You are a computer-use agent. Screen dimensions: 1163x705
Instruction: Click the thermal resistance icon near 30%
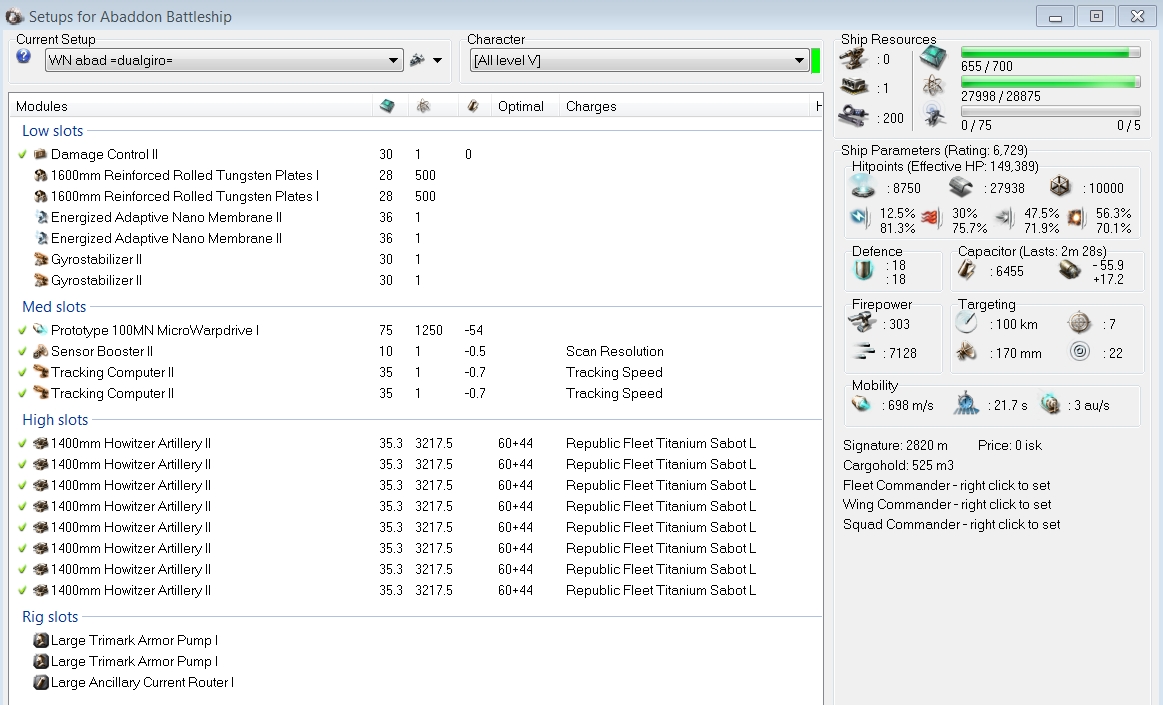click(930, 218)
